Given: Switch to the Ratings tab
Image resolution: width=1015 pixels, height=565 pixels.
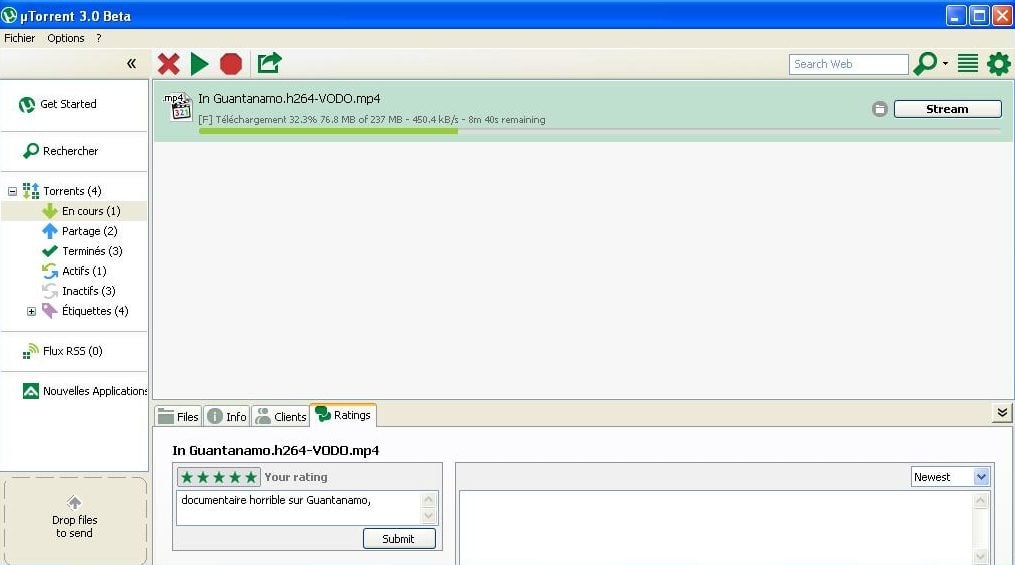Looking at the screenshot, I should pyautogui.click(x=343, y=415).
